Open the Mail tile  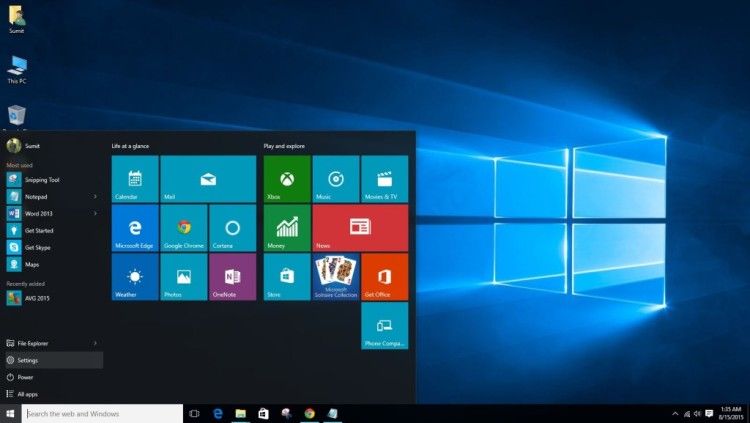pyautogui.click(x=208, y=179)
